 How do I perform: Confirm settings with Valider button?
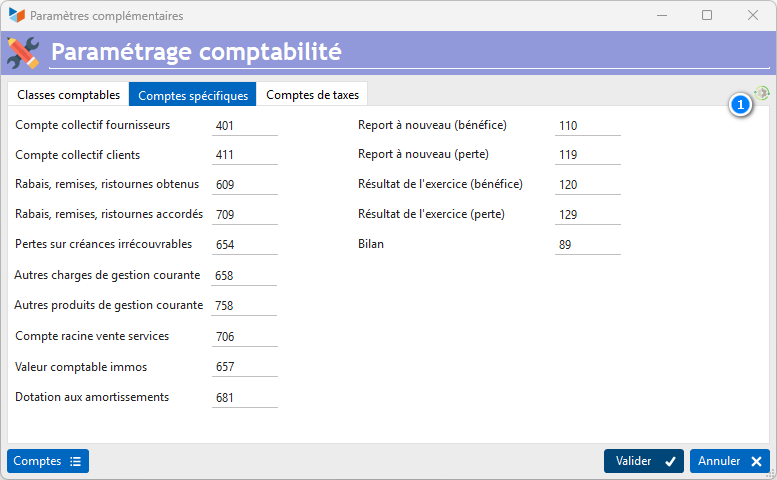(644, 461)
